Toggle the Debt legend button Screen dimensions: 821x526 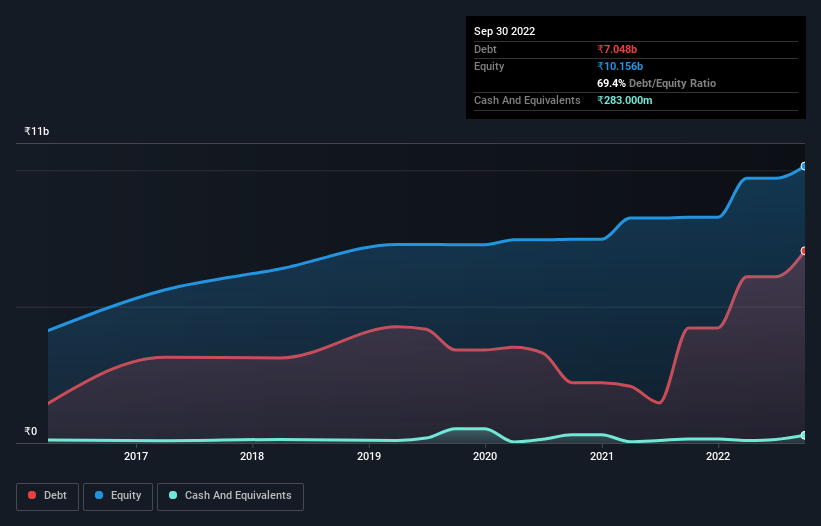click(47, 496)
